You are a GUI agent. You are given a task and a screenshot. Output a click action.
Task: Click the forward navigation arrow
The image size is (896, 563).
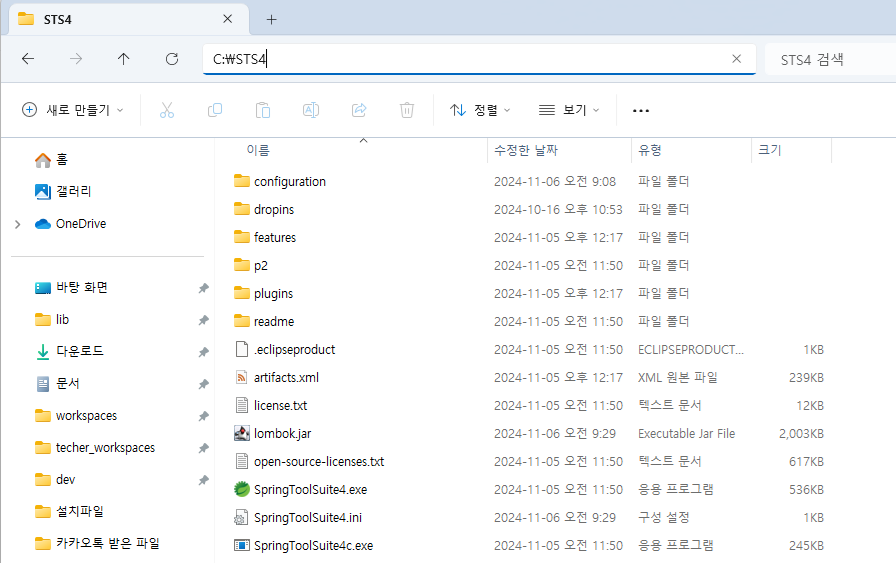click(76, 59)
